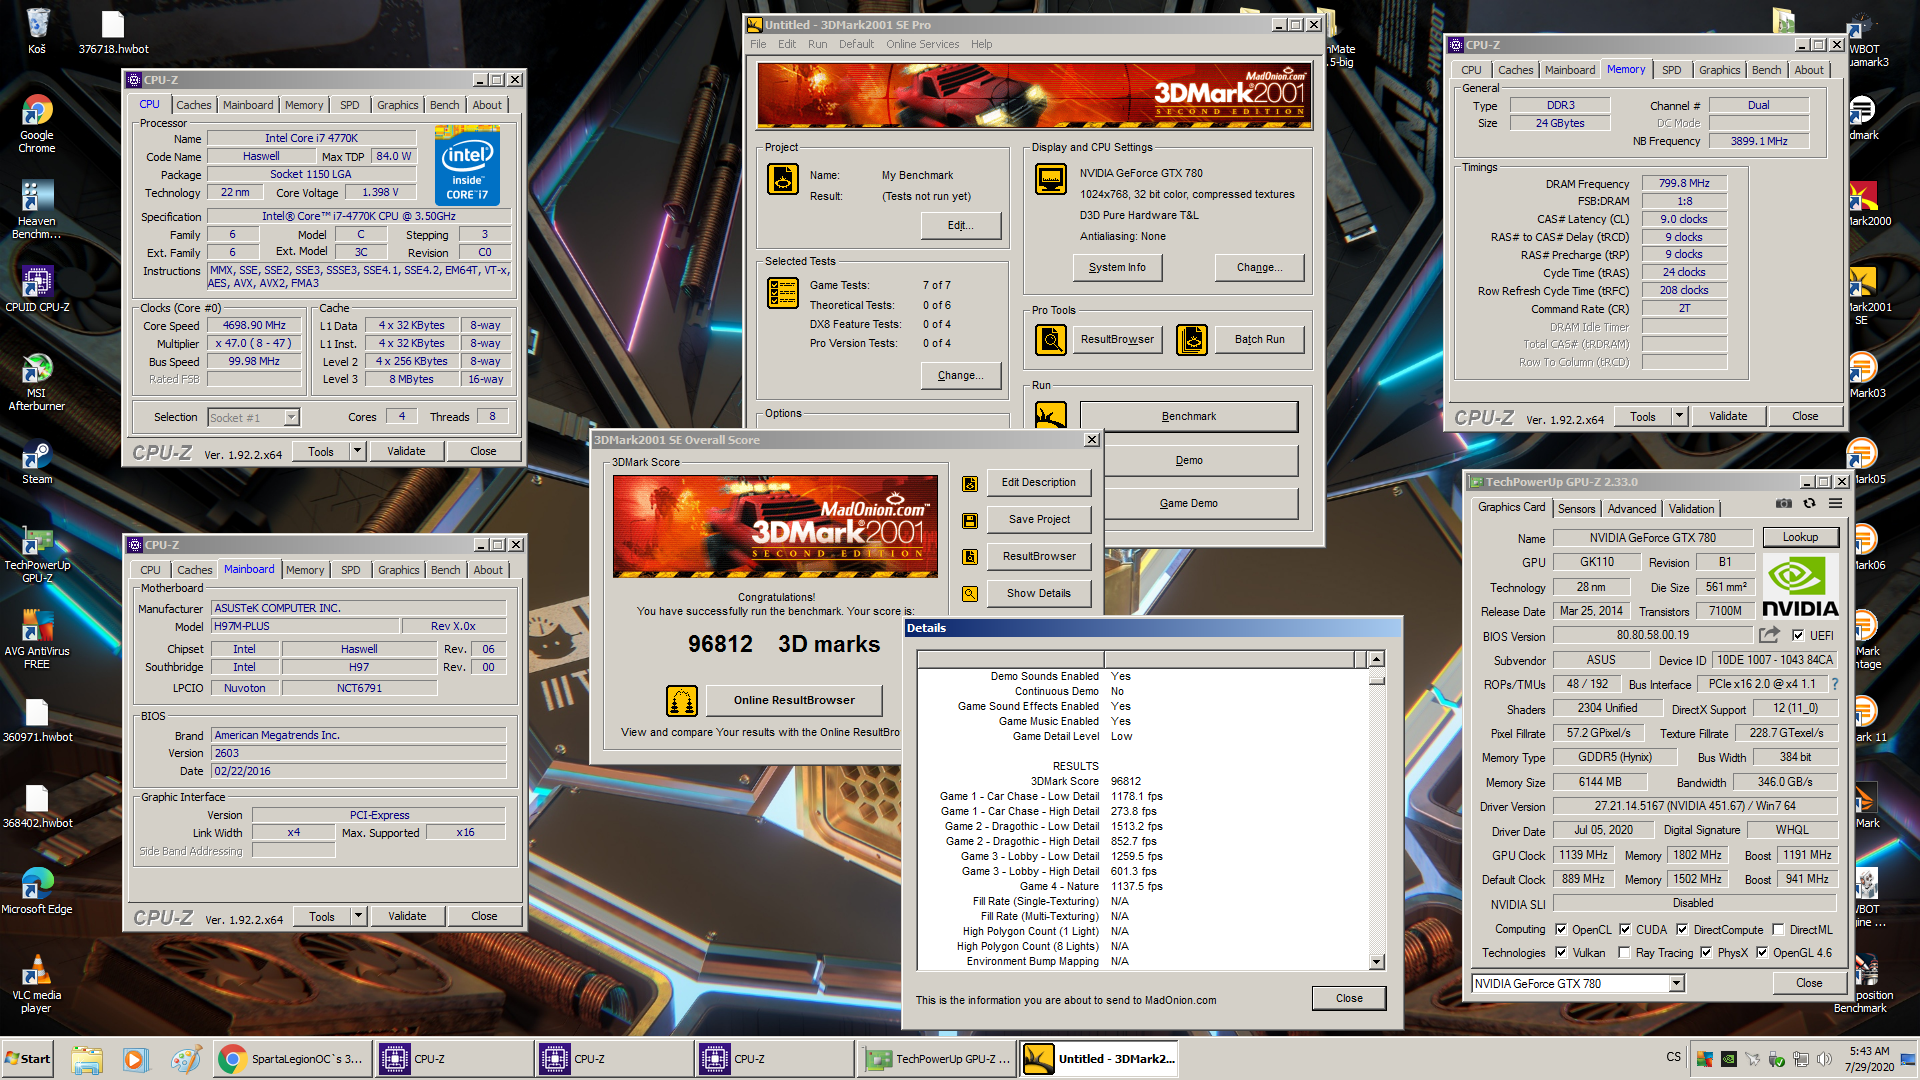Image resolution: width=1920 pixels, height=1080 pixels.
Task: Click the Show Details magnifier icon
Action: pyautogui.click(x=969, y=594)
